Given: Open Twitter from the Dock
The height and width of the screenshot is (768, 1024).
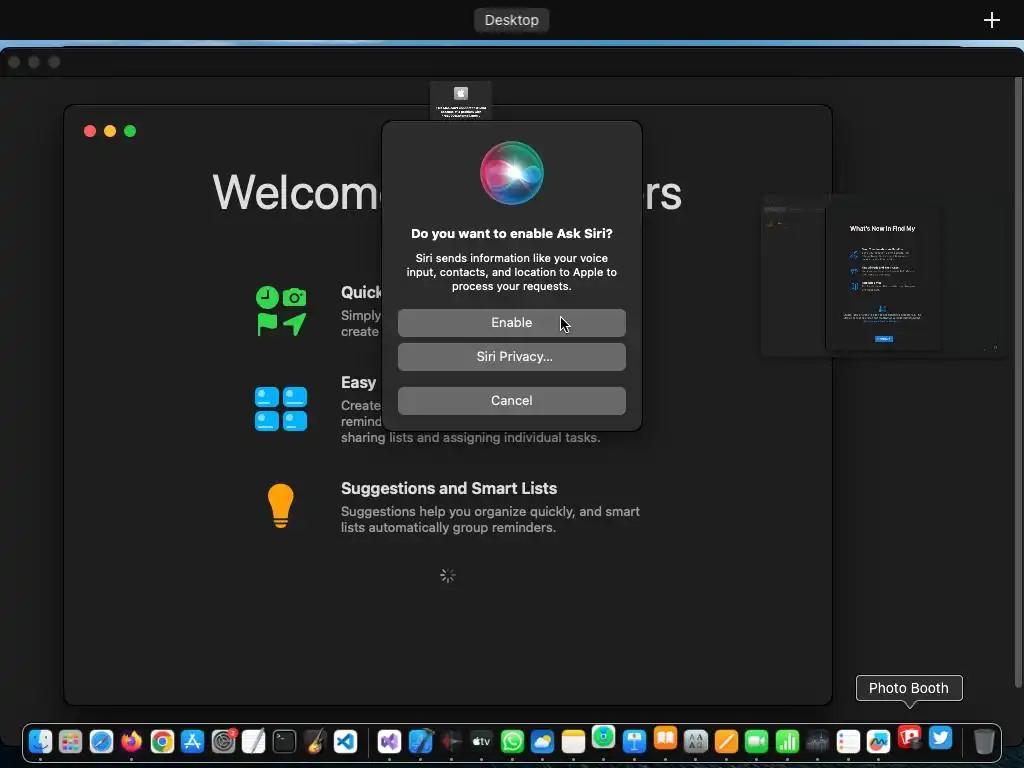Looking at the screenshot, I should [940, 738].
